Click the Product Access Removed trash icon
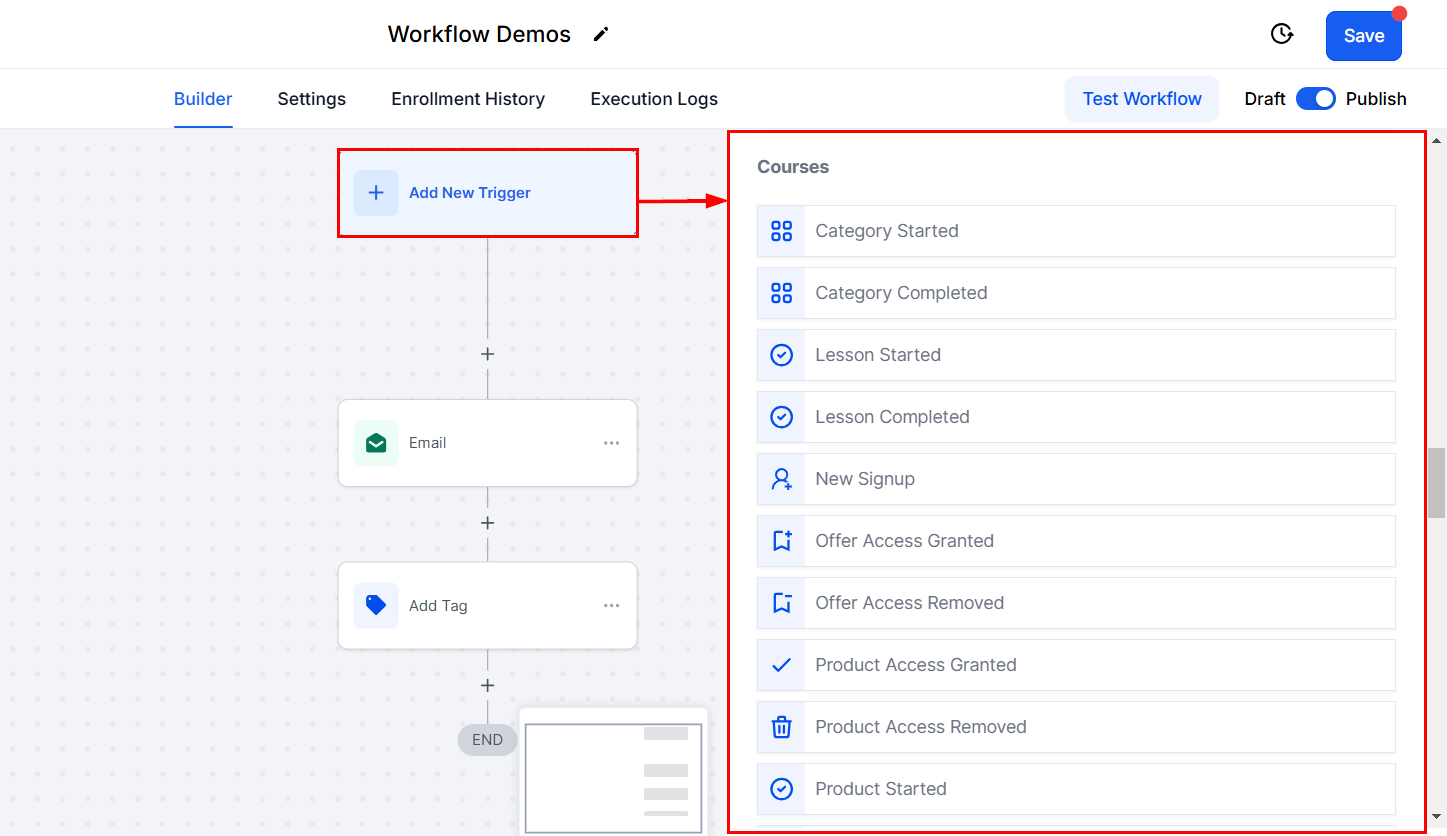The width and height of the screenshot is (1447, 836). pos(782,727)
